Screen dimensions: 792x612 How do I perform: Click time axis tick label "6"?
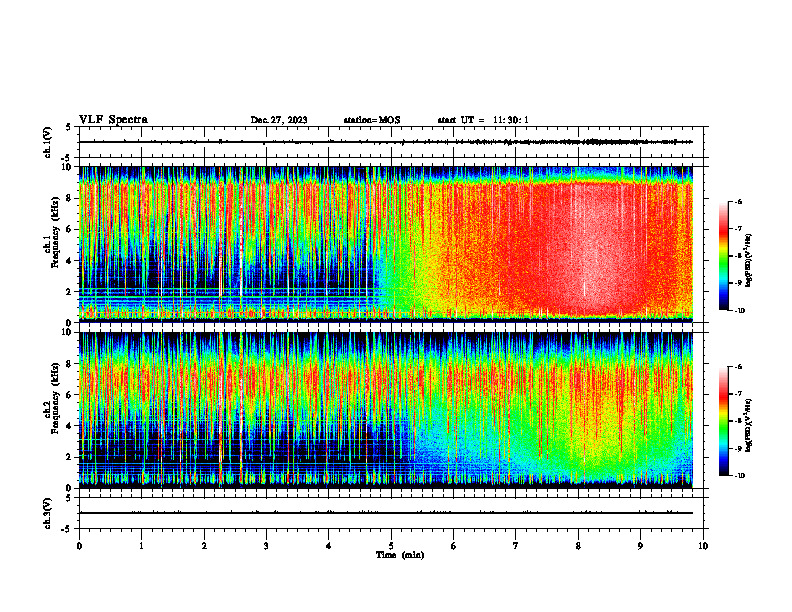[454, 546]
